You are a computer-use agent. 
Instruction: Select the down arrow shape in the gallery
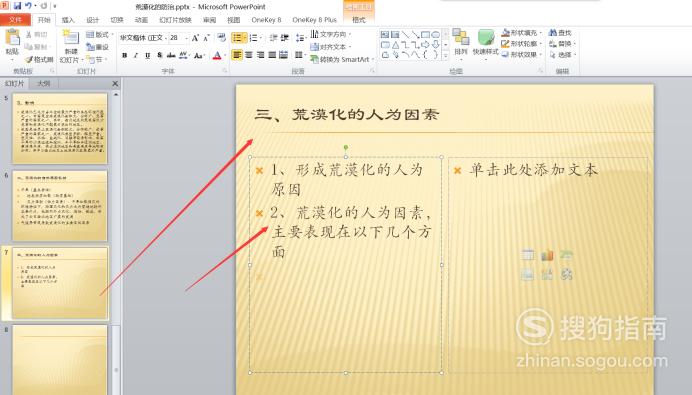coord(436,45)
